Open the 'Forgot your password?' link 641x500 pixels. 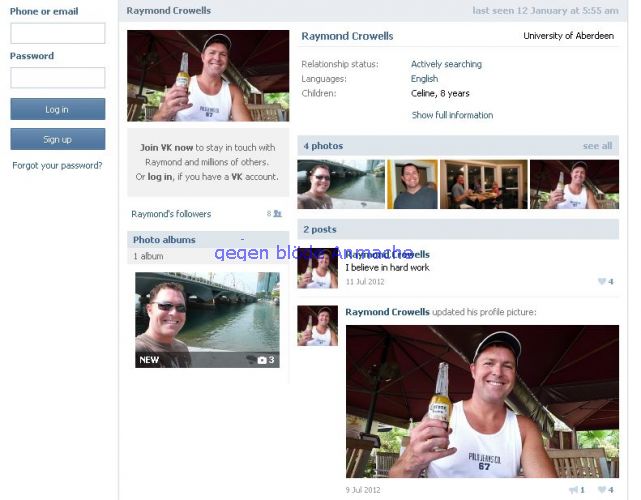pos(57,165)
